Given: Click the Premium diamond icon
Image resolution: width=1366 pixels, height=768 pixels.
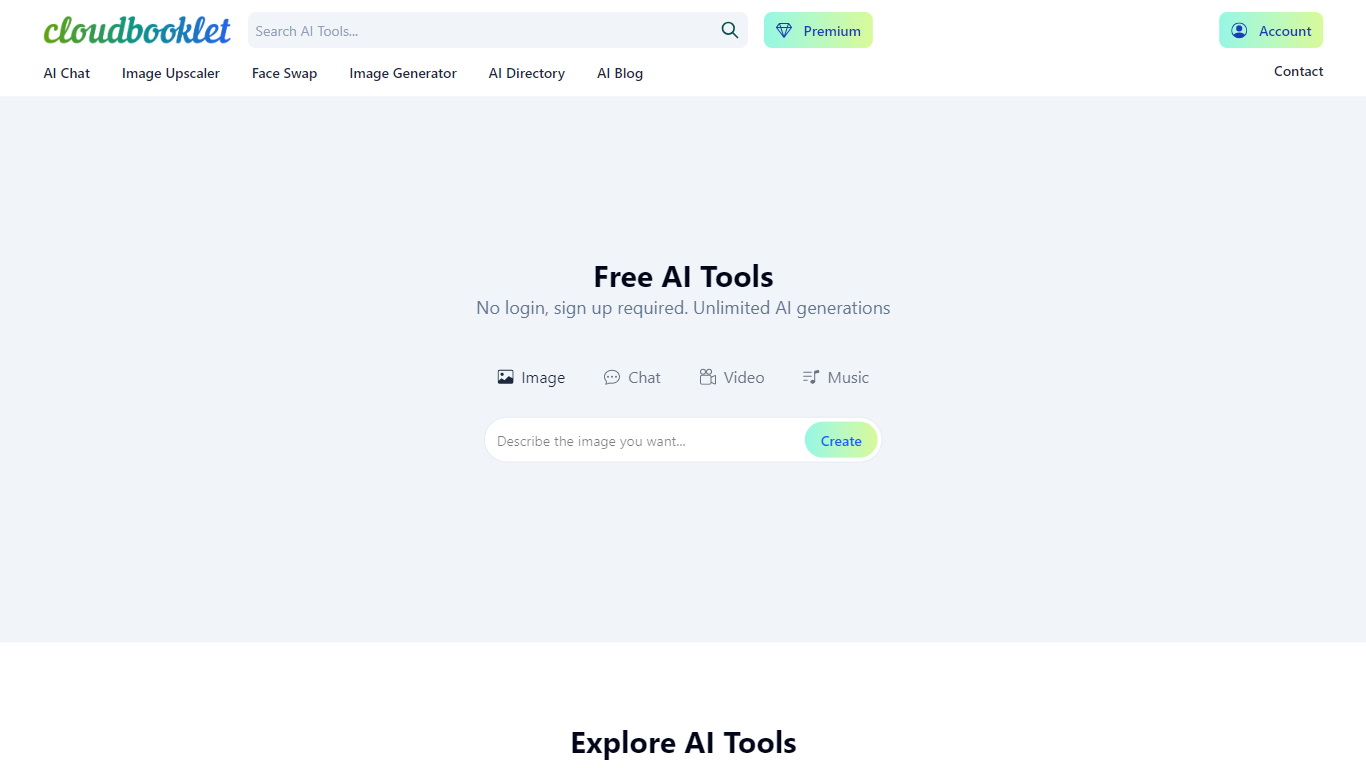Looking at the screenshot, I should [784, 31].
